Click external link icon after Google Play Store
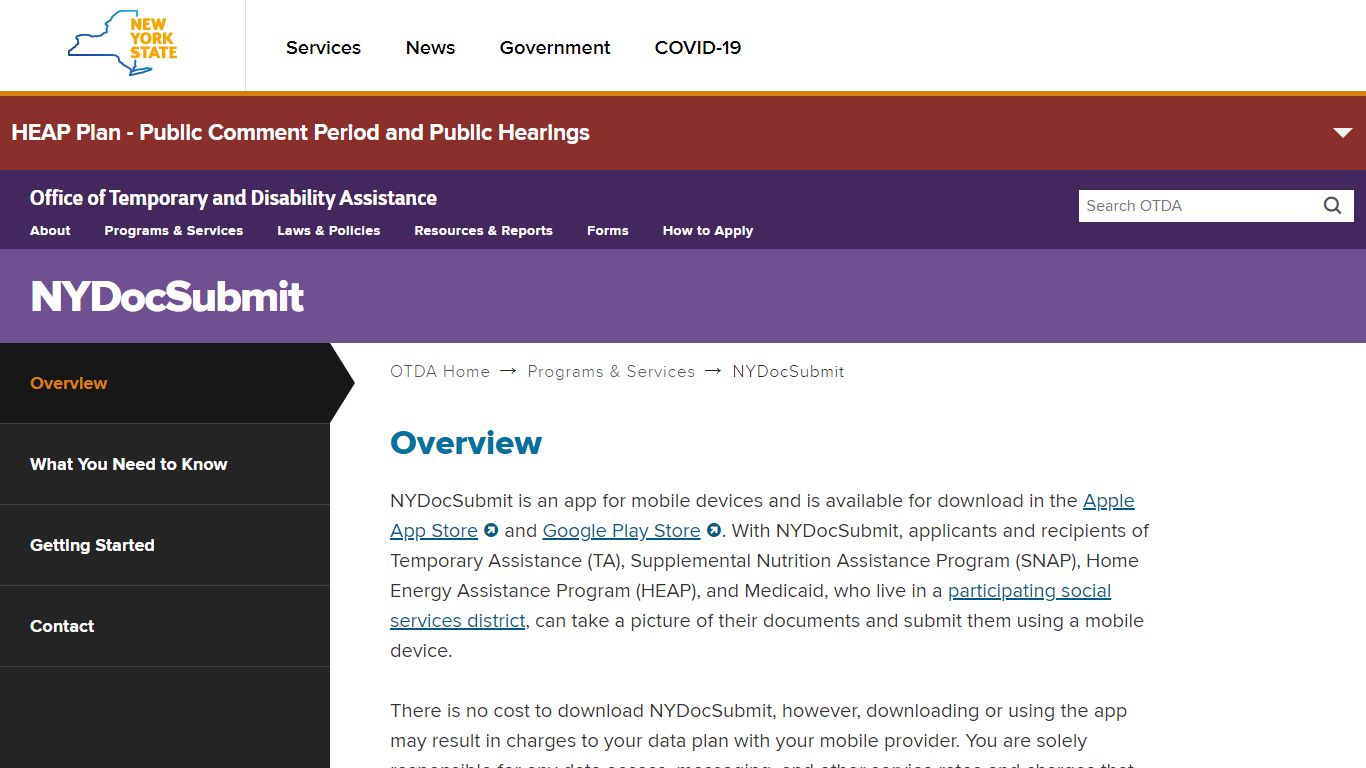1366x768 pixels. pos(714,531)
